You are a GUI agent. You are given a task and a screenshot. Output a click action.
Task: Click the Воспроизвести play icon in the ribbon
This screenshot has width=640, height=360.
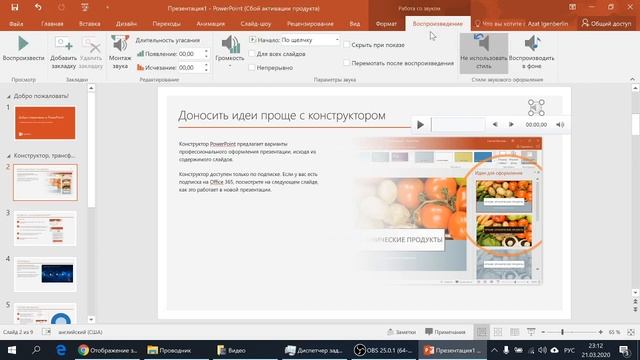(23, 44)
